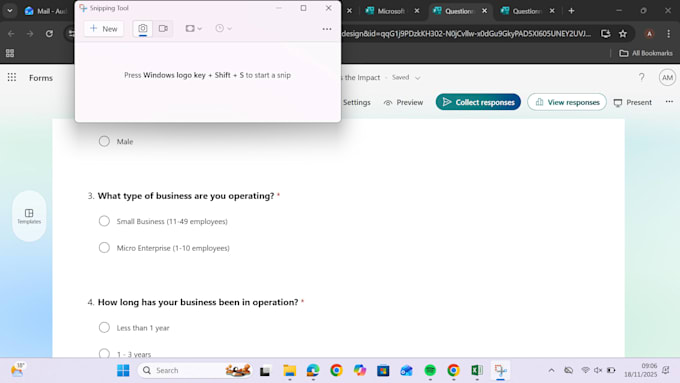Select Less than 1 year
680x383 pixels.
coord(104,327)
